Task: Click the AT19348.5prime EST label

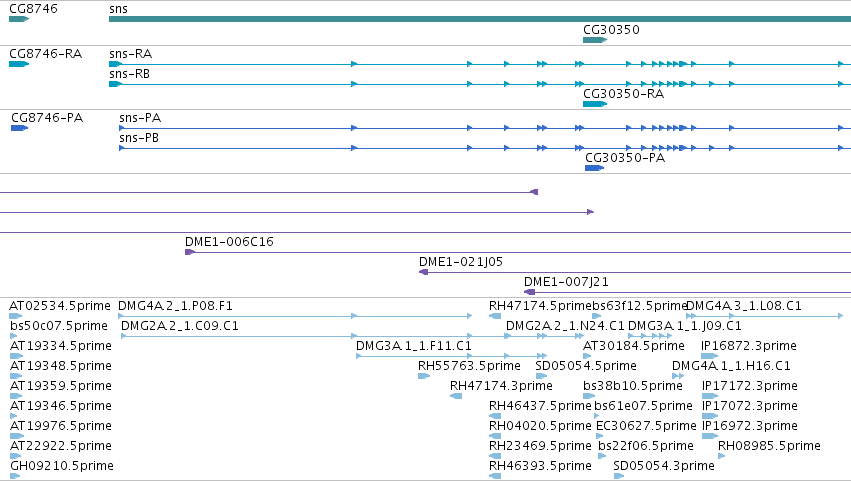Action: [x=61, y=366]
